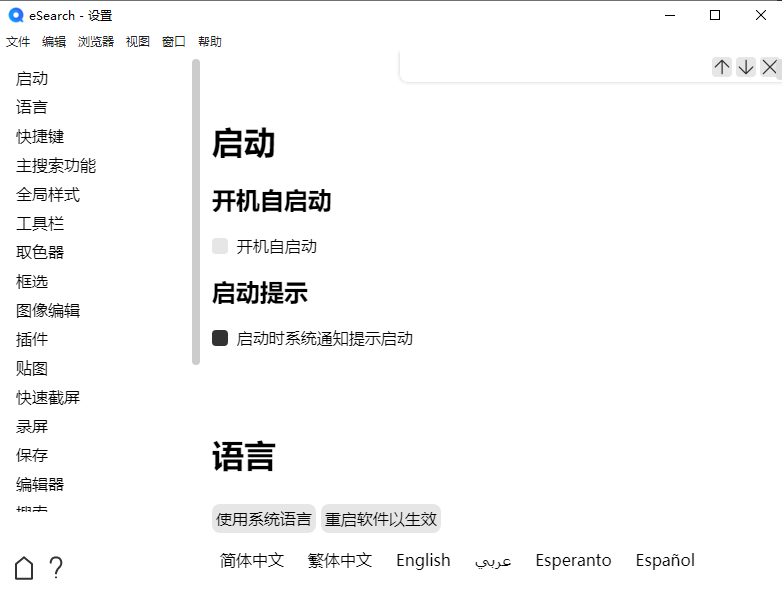The image size is (782, 589).
Task: Open the 浏览器 menu
Action: click(x=96, y=41)
